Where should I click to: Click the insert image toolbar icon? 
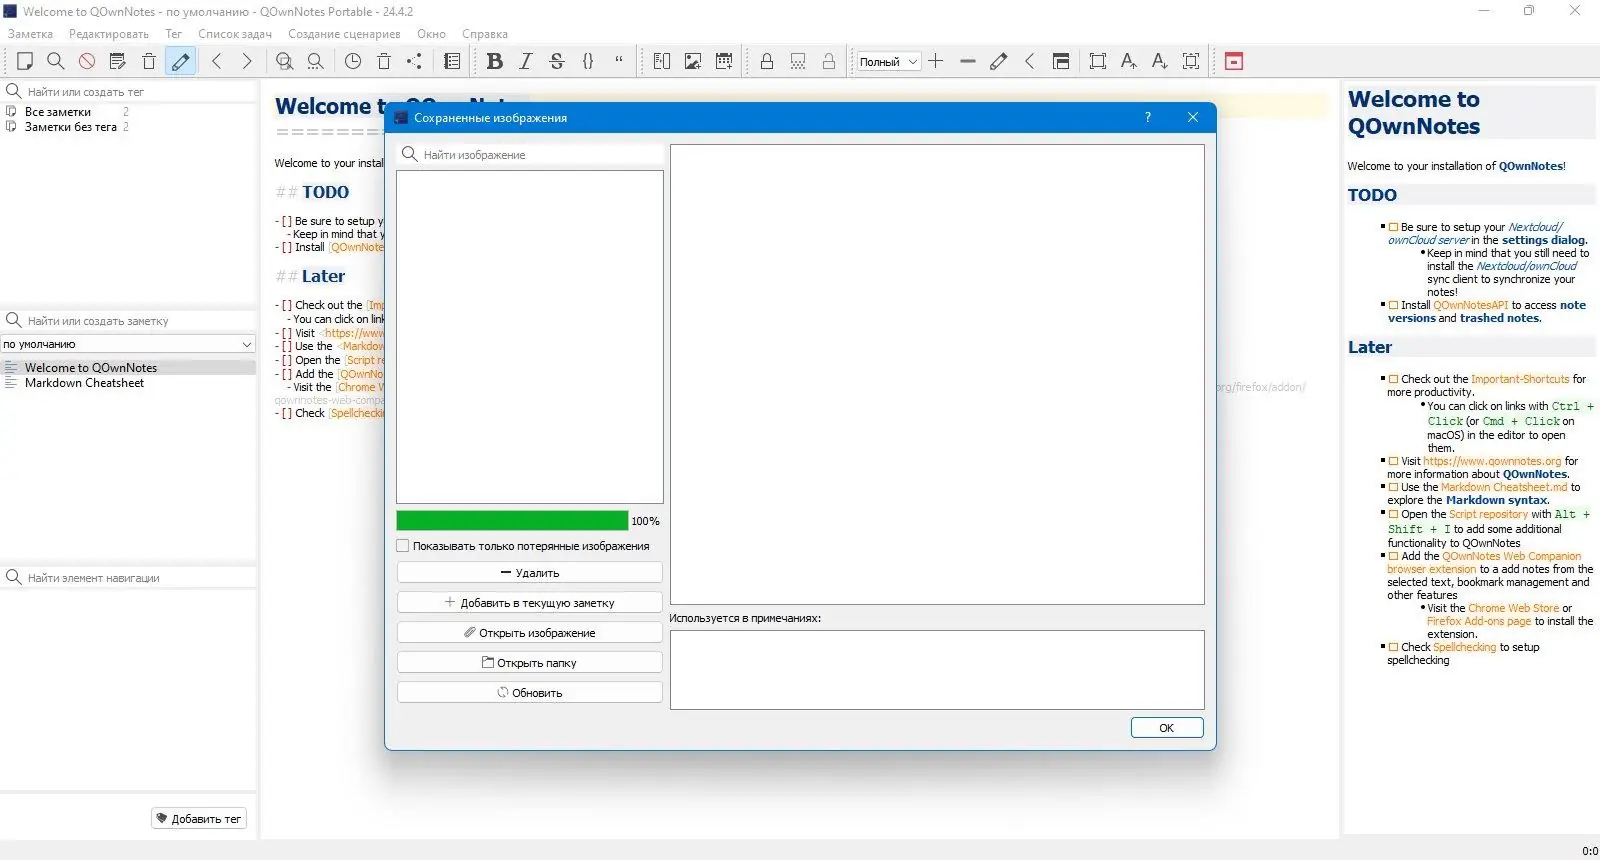[x=692, y=61]
